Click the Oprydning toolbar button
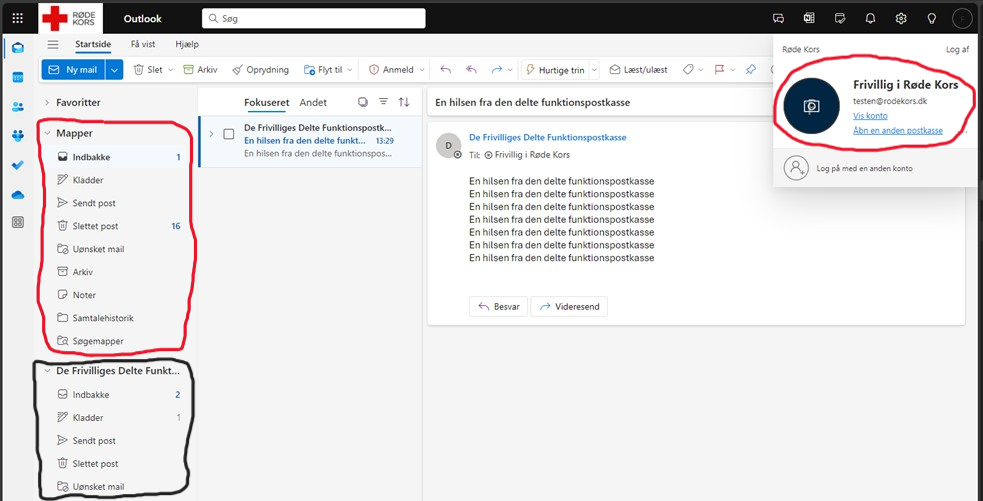 [260, 70]
